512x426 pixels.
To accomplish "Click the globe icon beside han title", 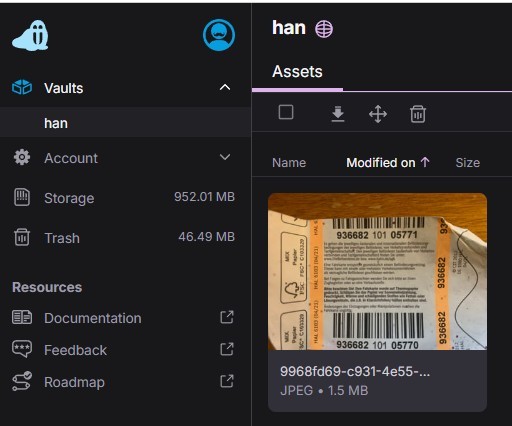I will click(x=324, y=28).
